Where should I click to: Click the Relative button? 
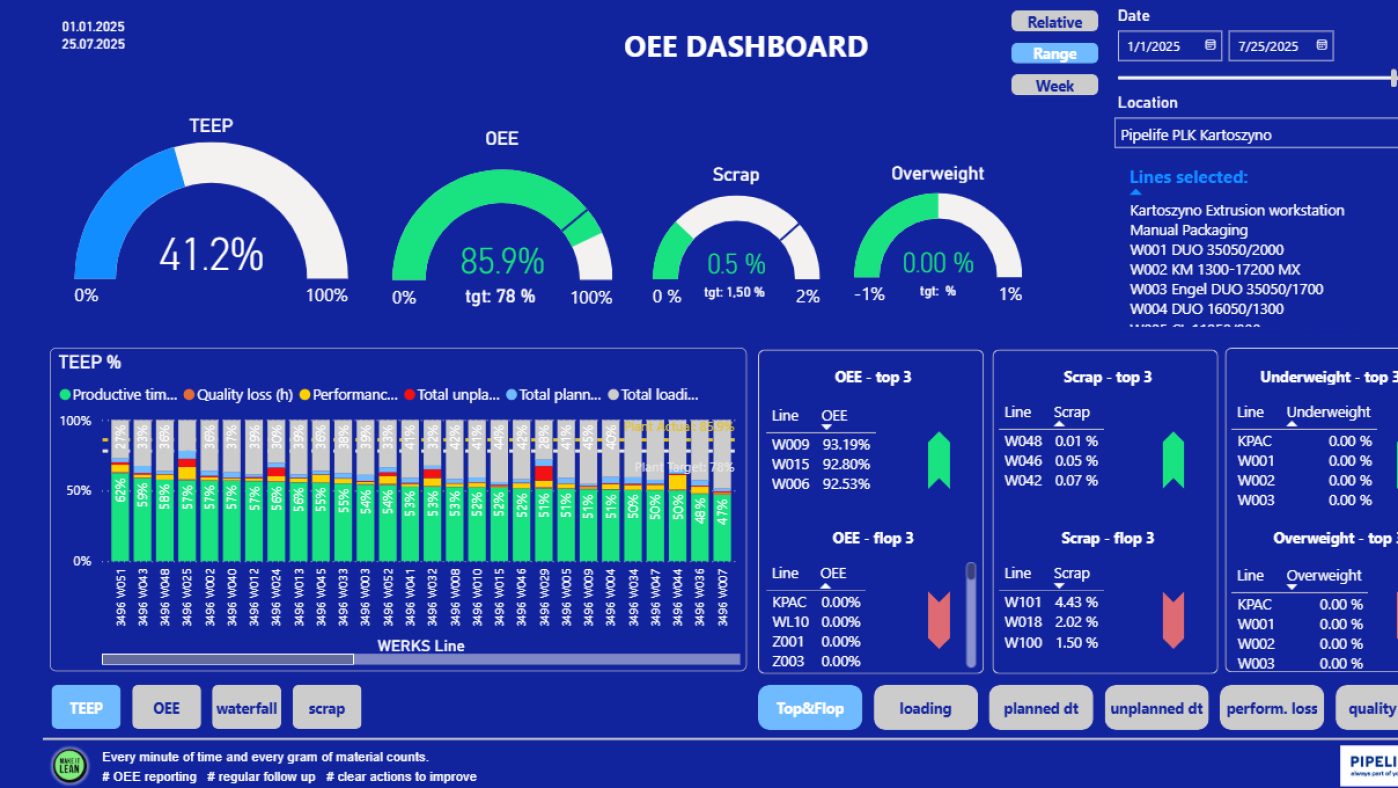pyautogui.click(x=1054, y=21)
